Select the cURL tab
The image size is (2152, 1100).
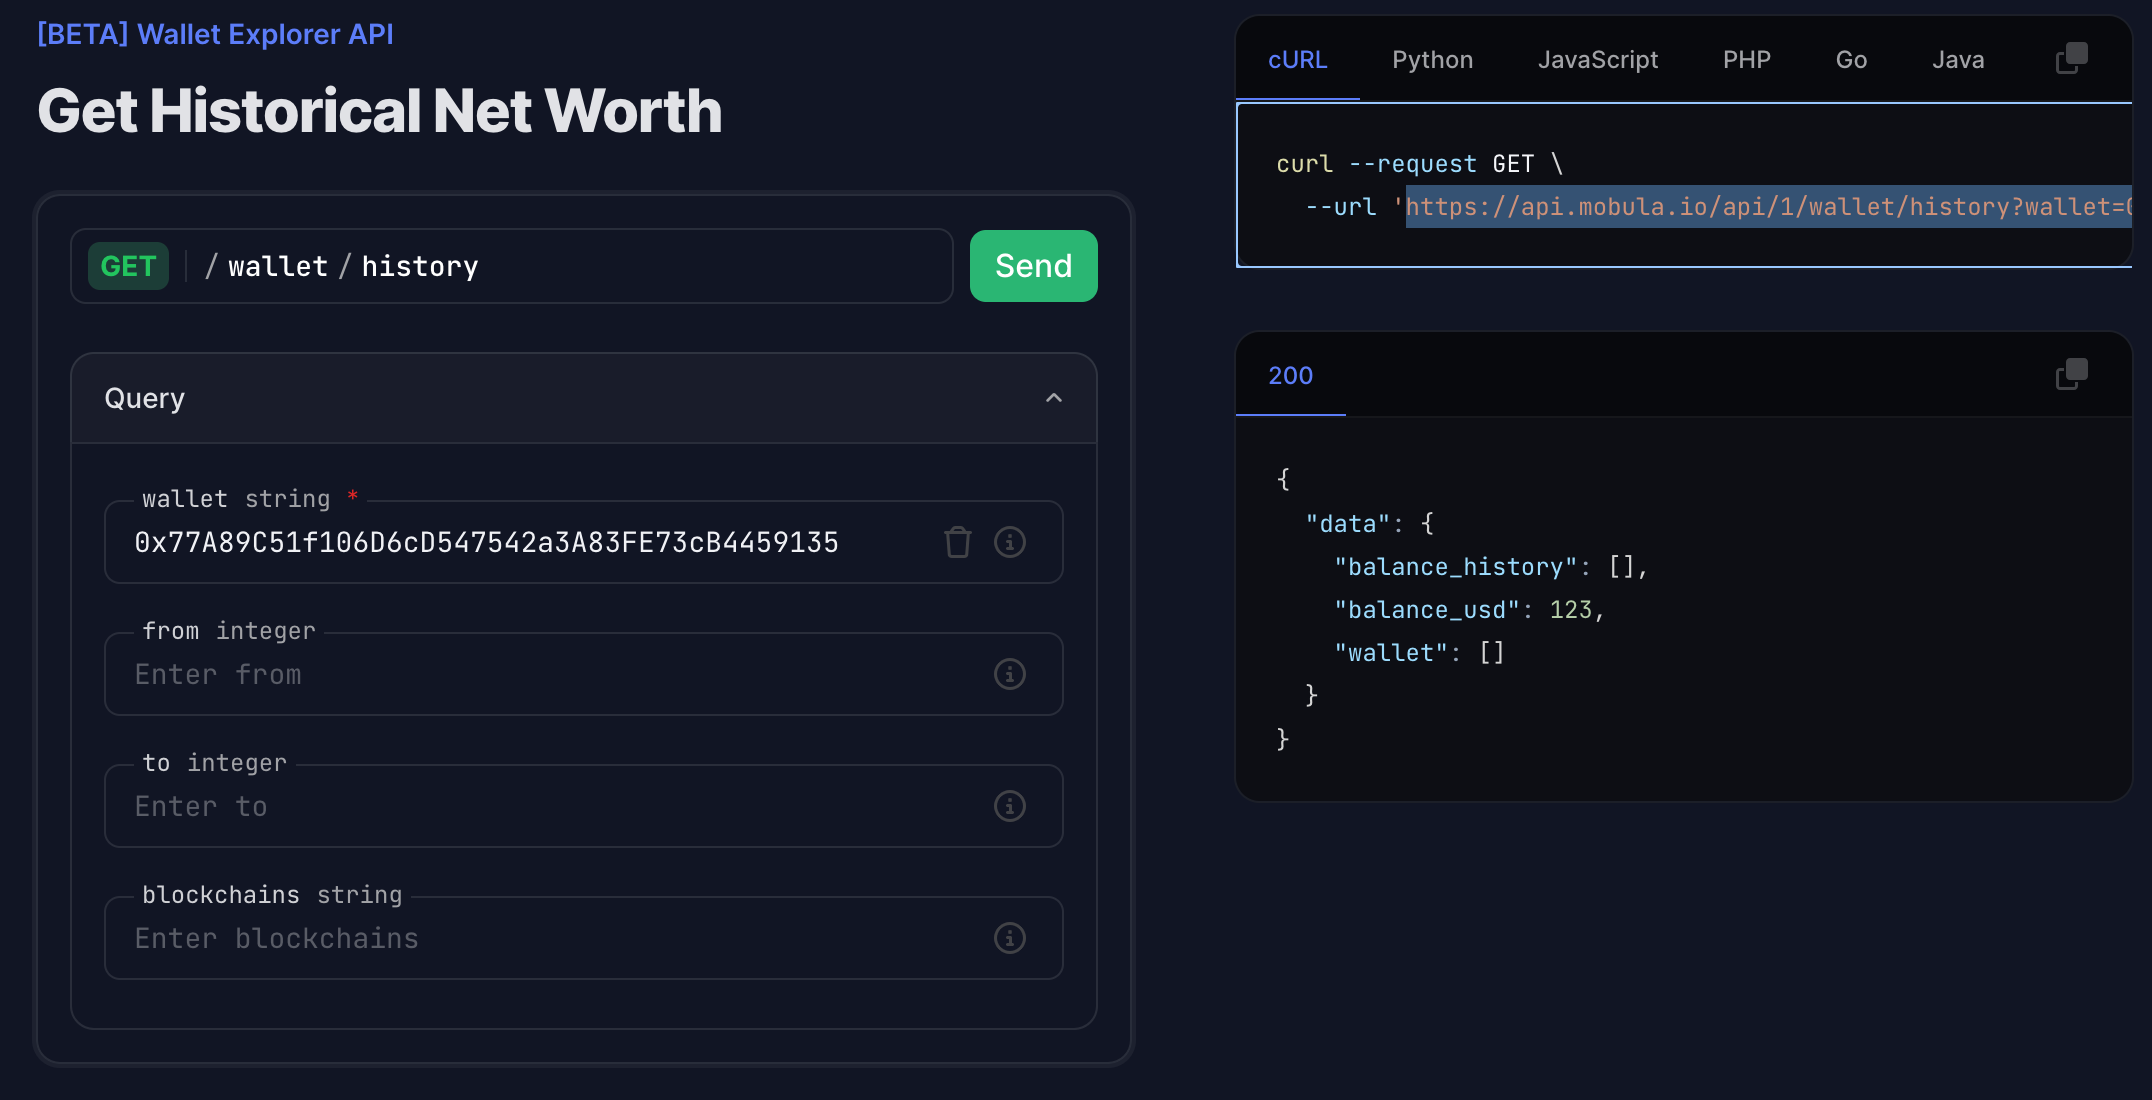pos(1297,60)
